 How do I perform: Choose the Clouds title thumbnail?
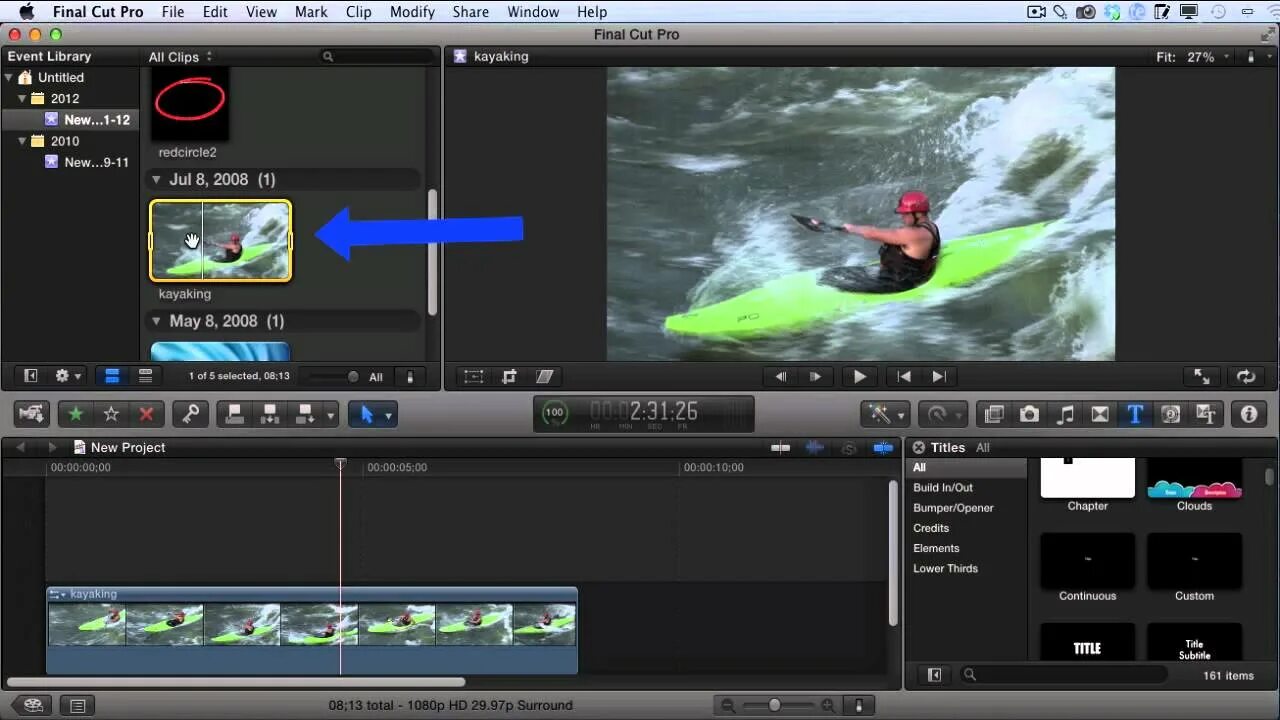[1194, 480]
